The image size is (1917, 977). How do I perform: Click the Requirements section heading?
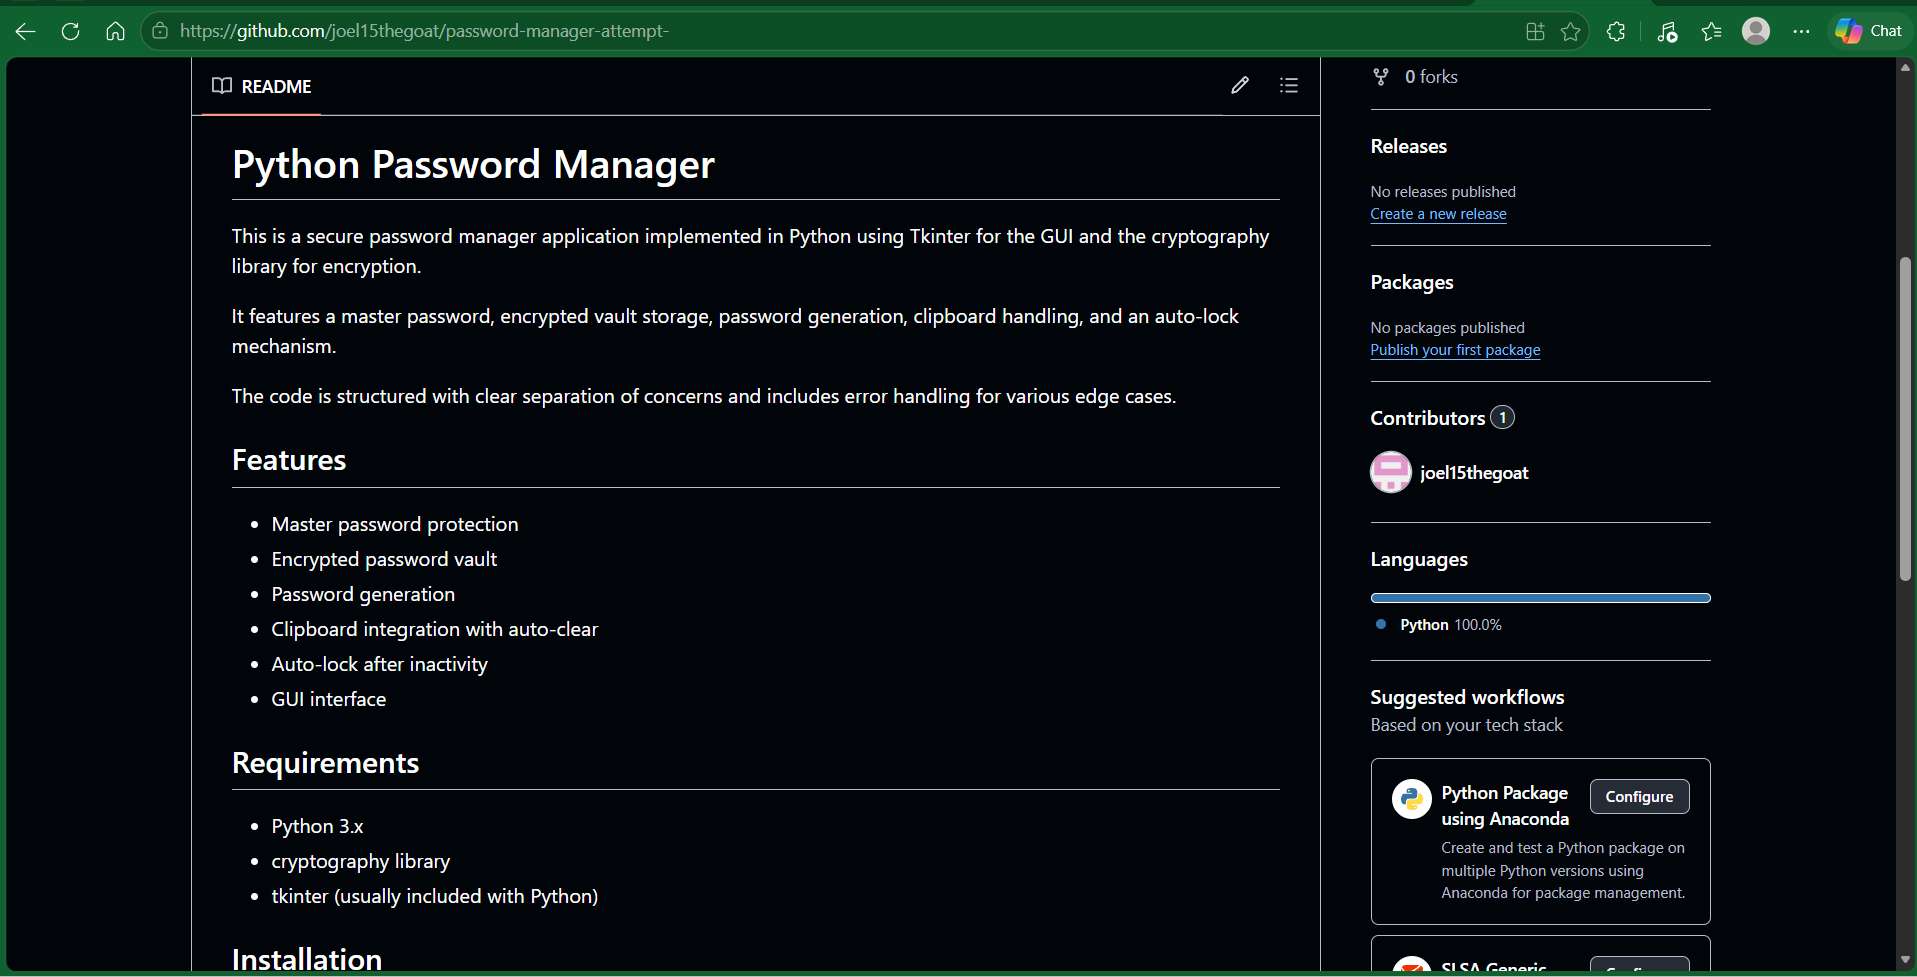coord(325,763)
